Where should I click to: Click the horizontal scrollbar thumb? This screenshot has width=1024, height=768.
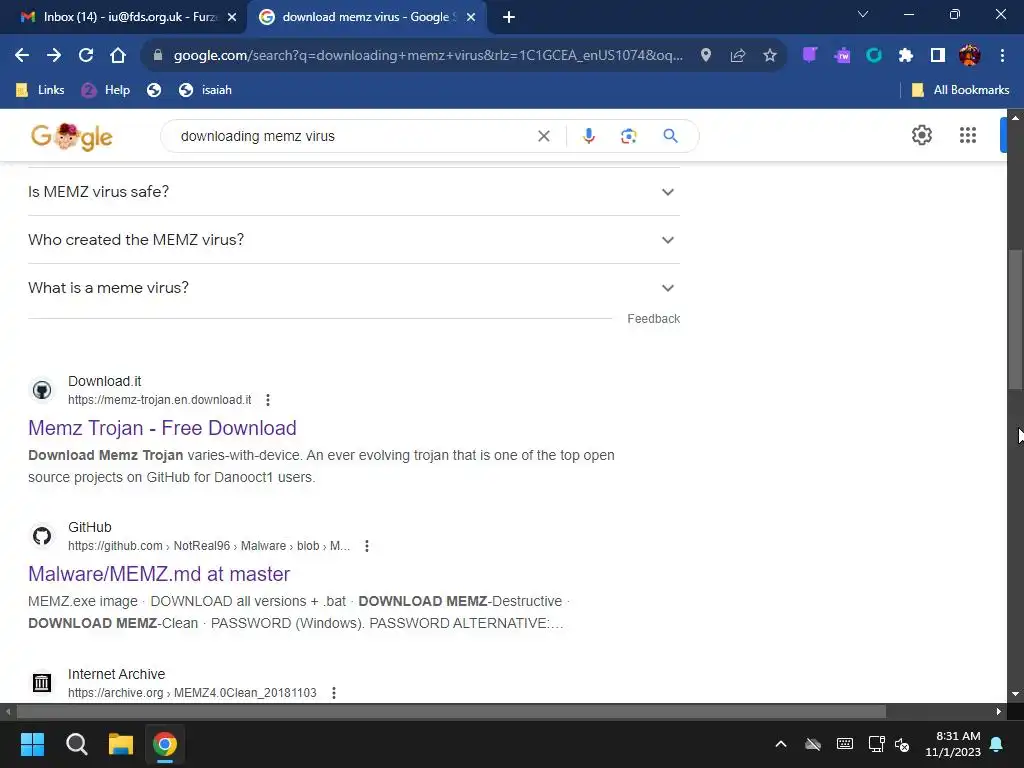coord(451,711)
